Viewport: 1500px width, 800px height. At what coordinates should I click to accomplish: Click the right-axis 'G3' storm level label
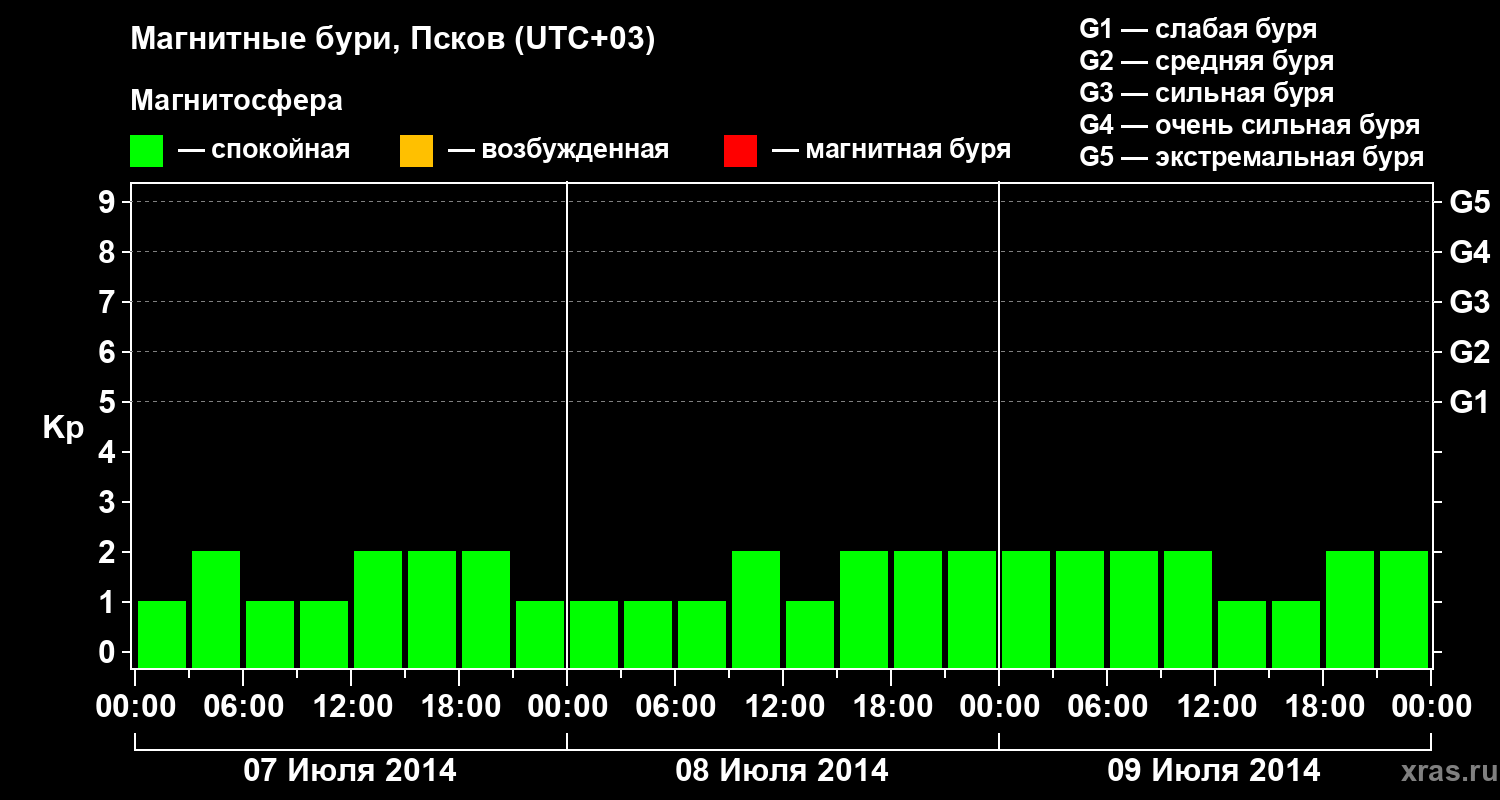tap(1470, 302)
